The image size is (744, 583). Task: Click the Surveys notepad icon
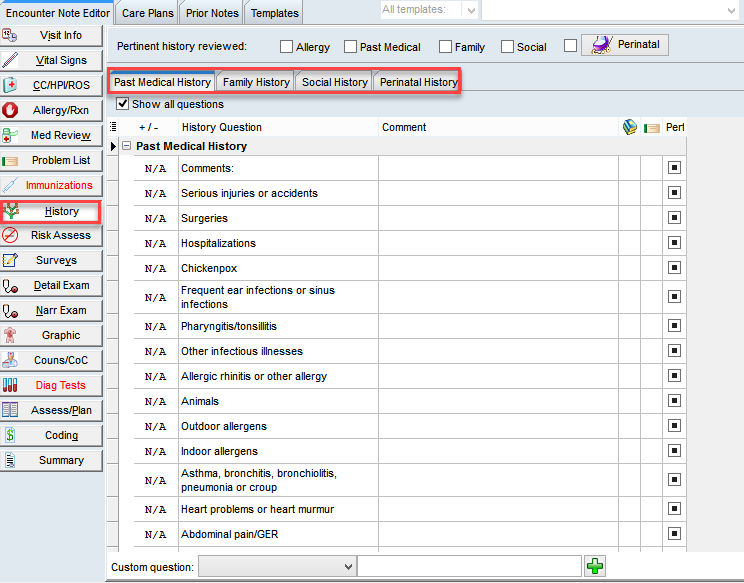pos(9,260)
